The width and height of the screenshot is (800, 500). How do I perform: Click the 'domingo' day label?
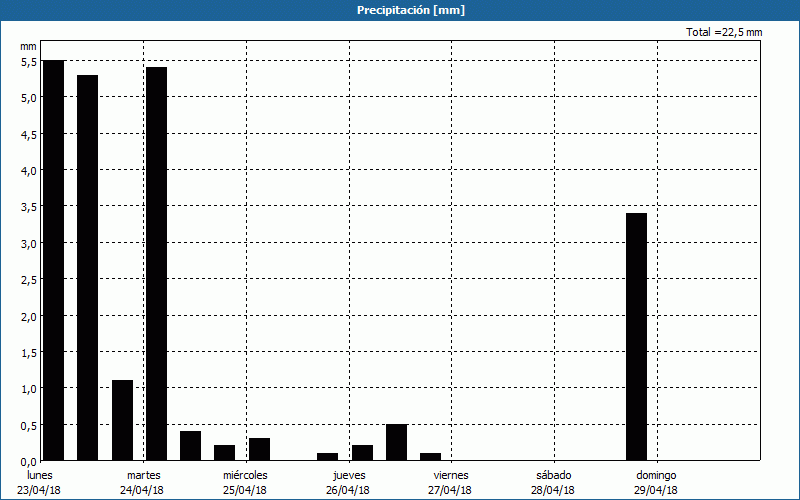click(656, 476)
